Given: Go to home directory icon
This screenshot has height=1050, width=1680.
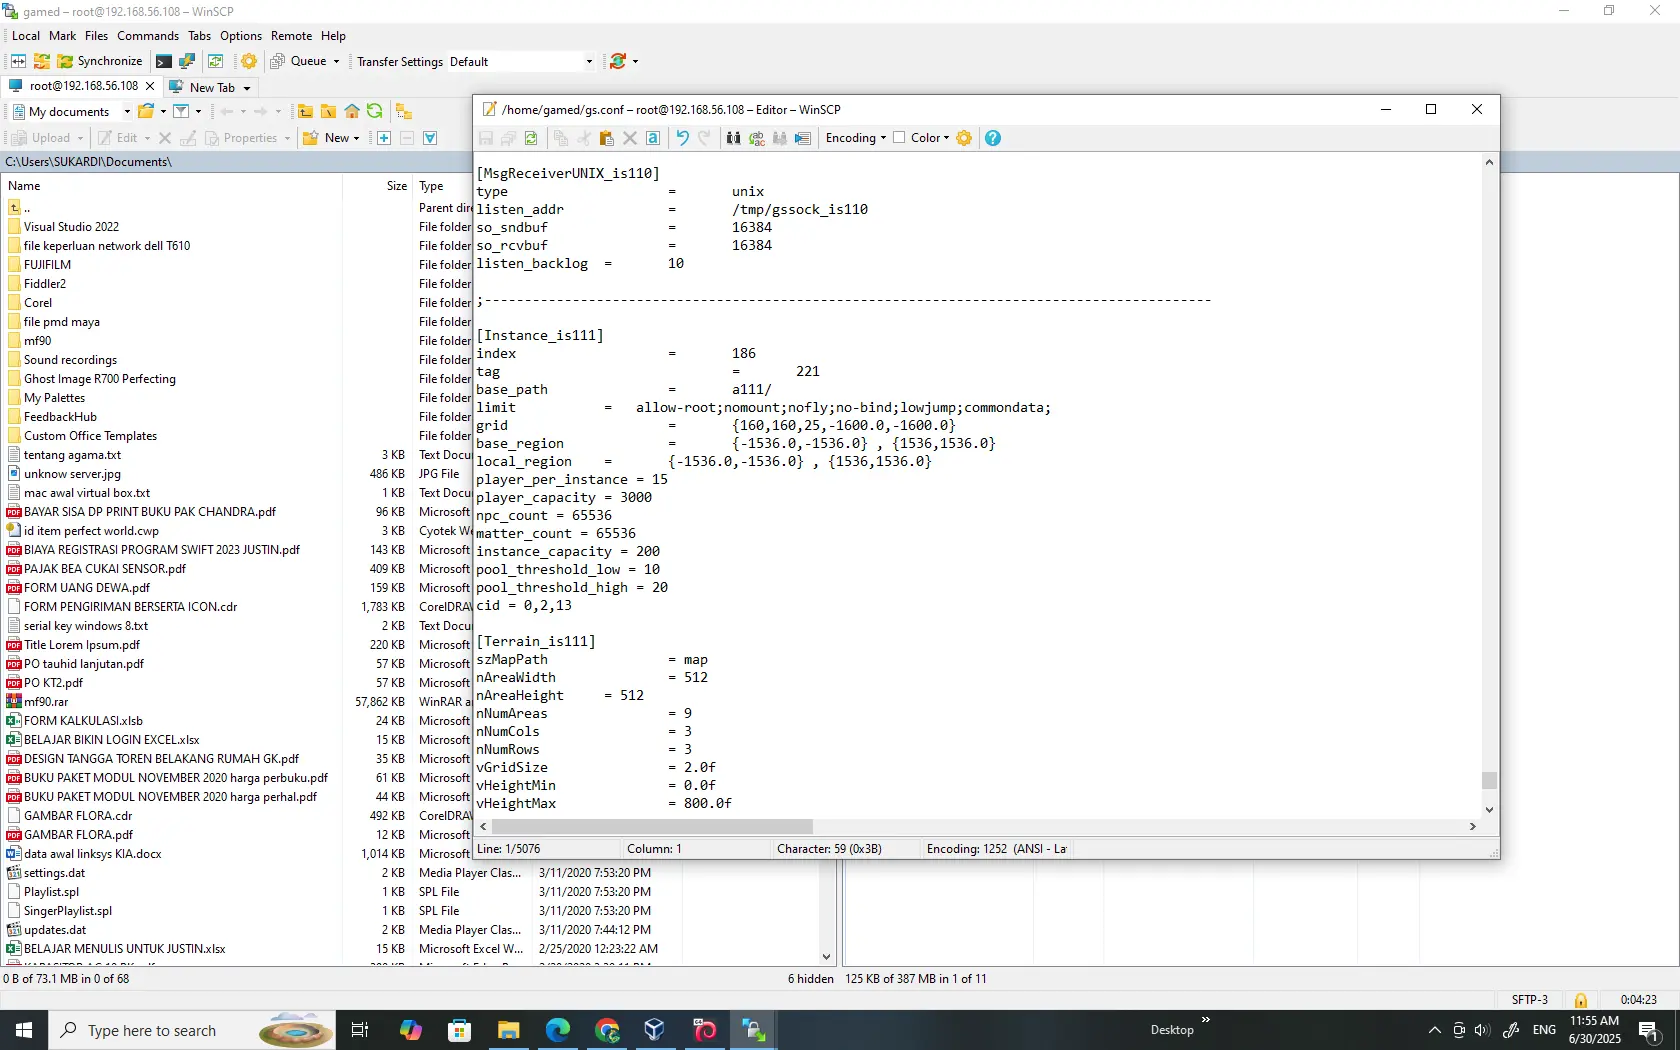Looking at the screenshot, I should [x=352, y=111].
